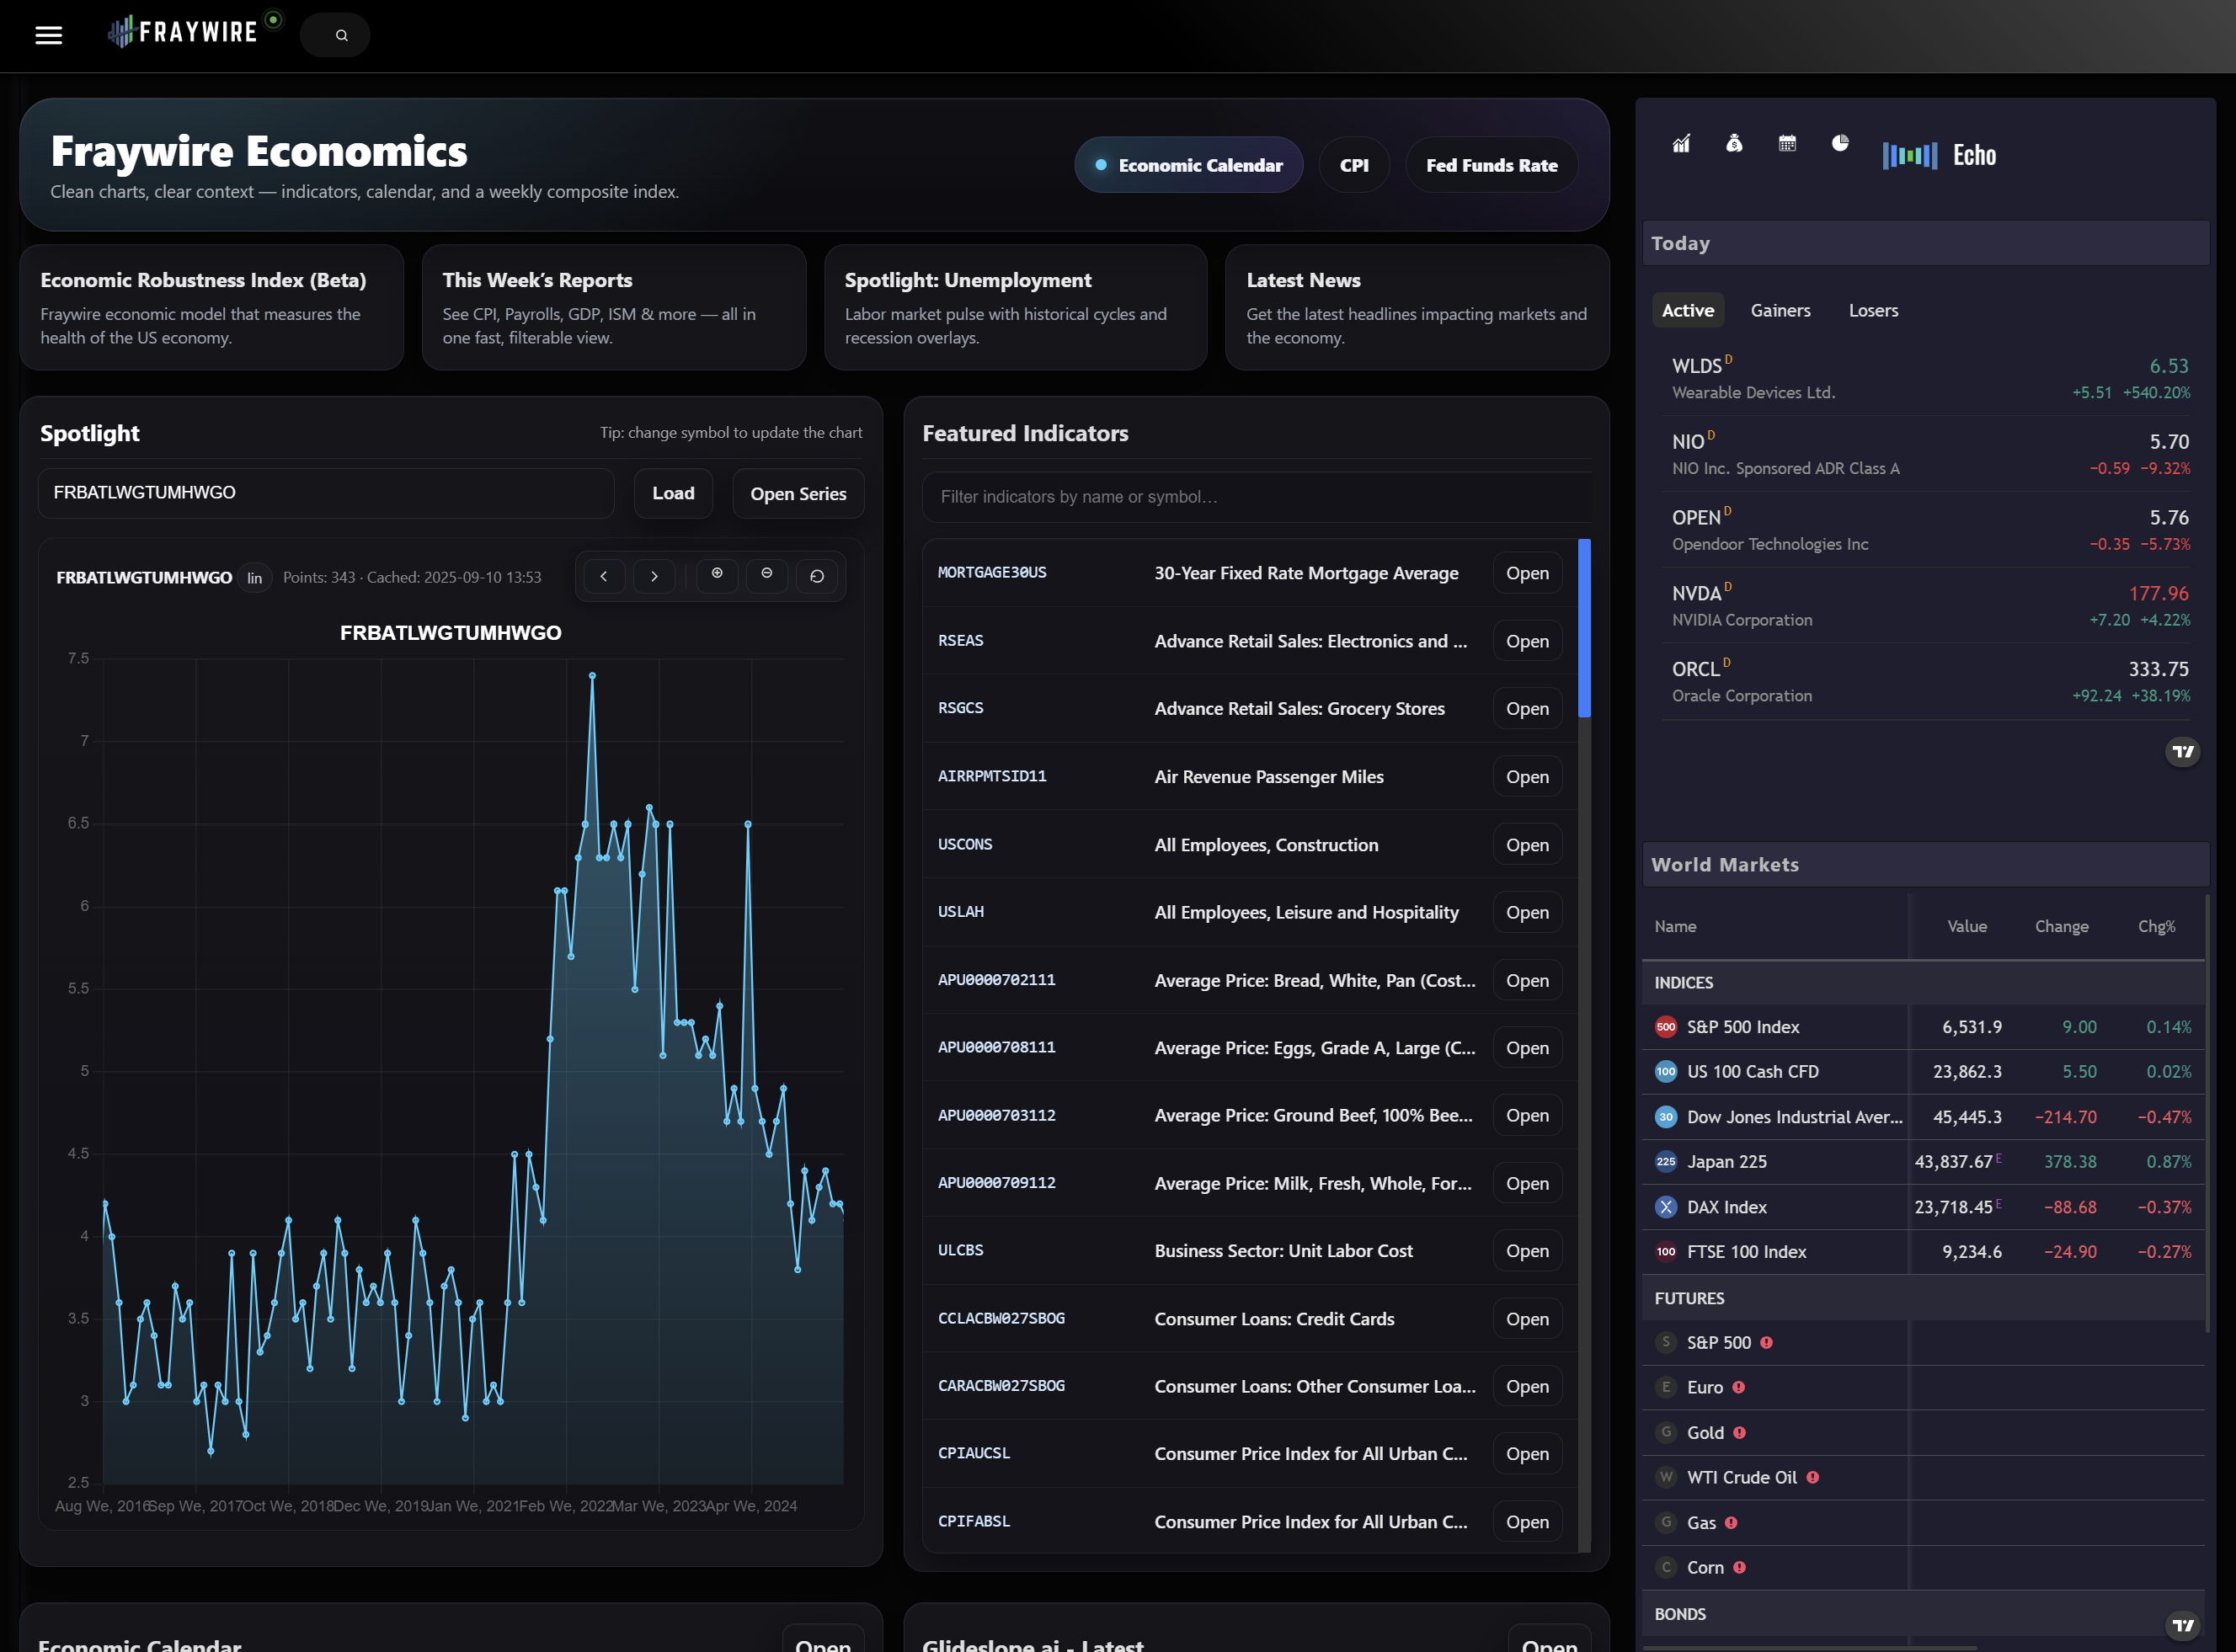The image size is (2236, 1652).
Task: Click the US 100 Cash CFD icon
Action: pos(1666,1072)
